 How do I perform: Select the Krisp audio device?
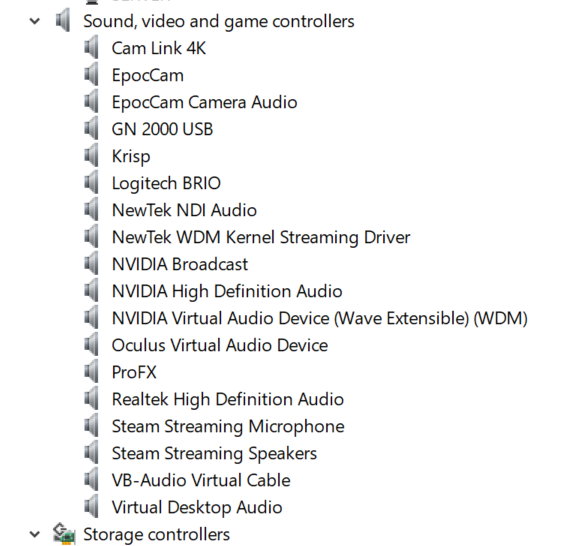(x=131, y=157)
